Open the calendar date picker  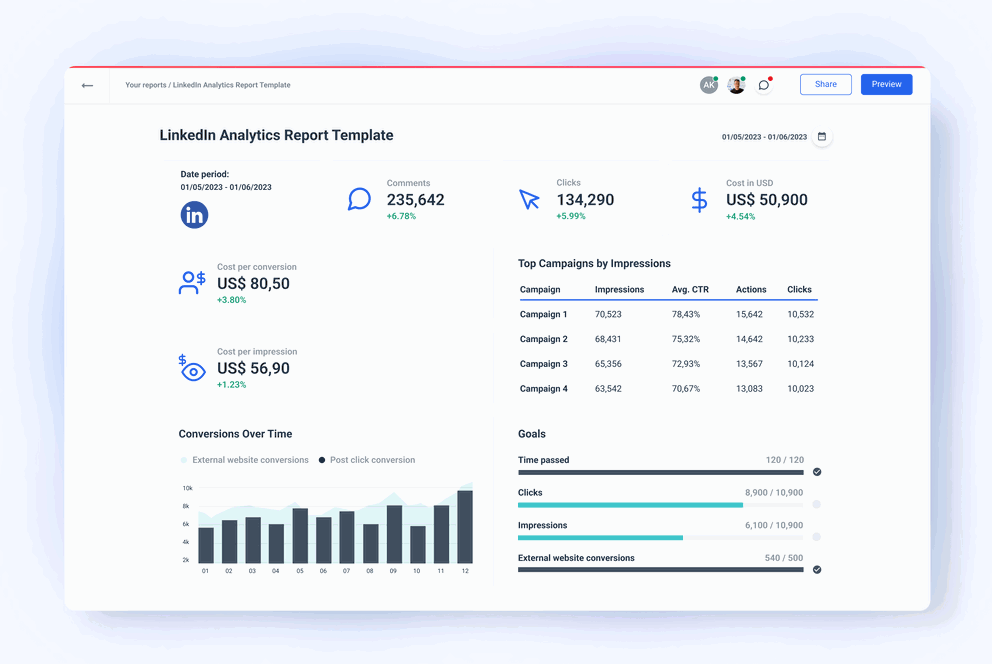[822, 136]
